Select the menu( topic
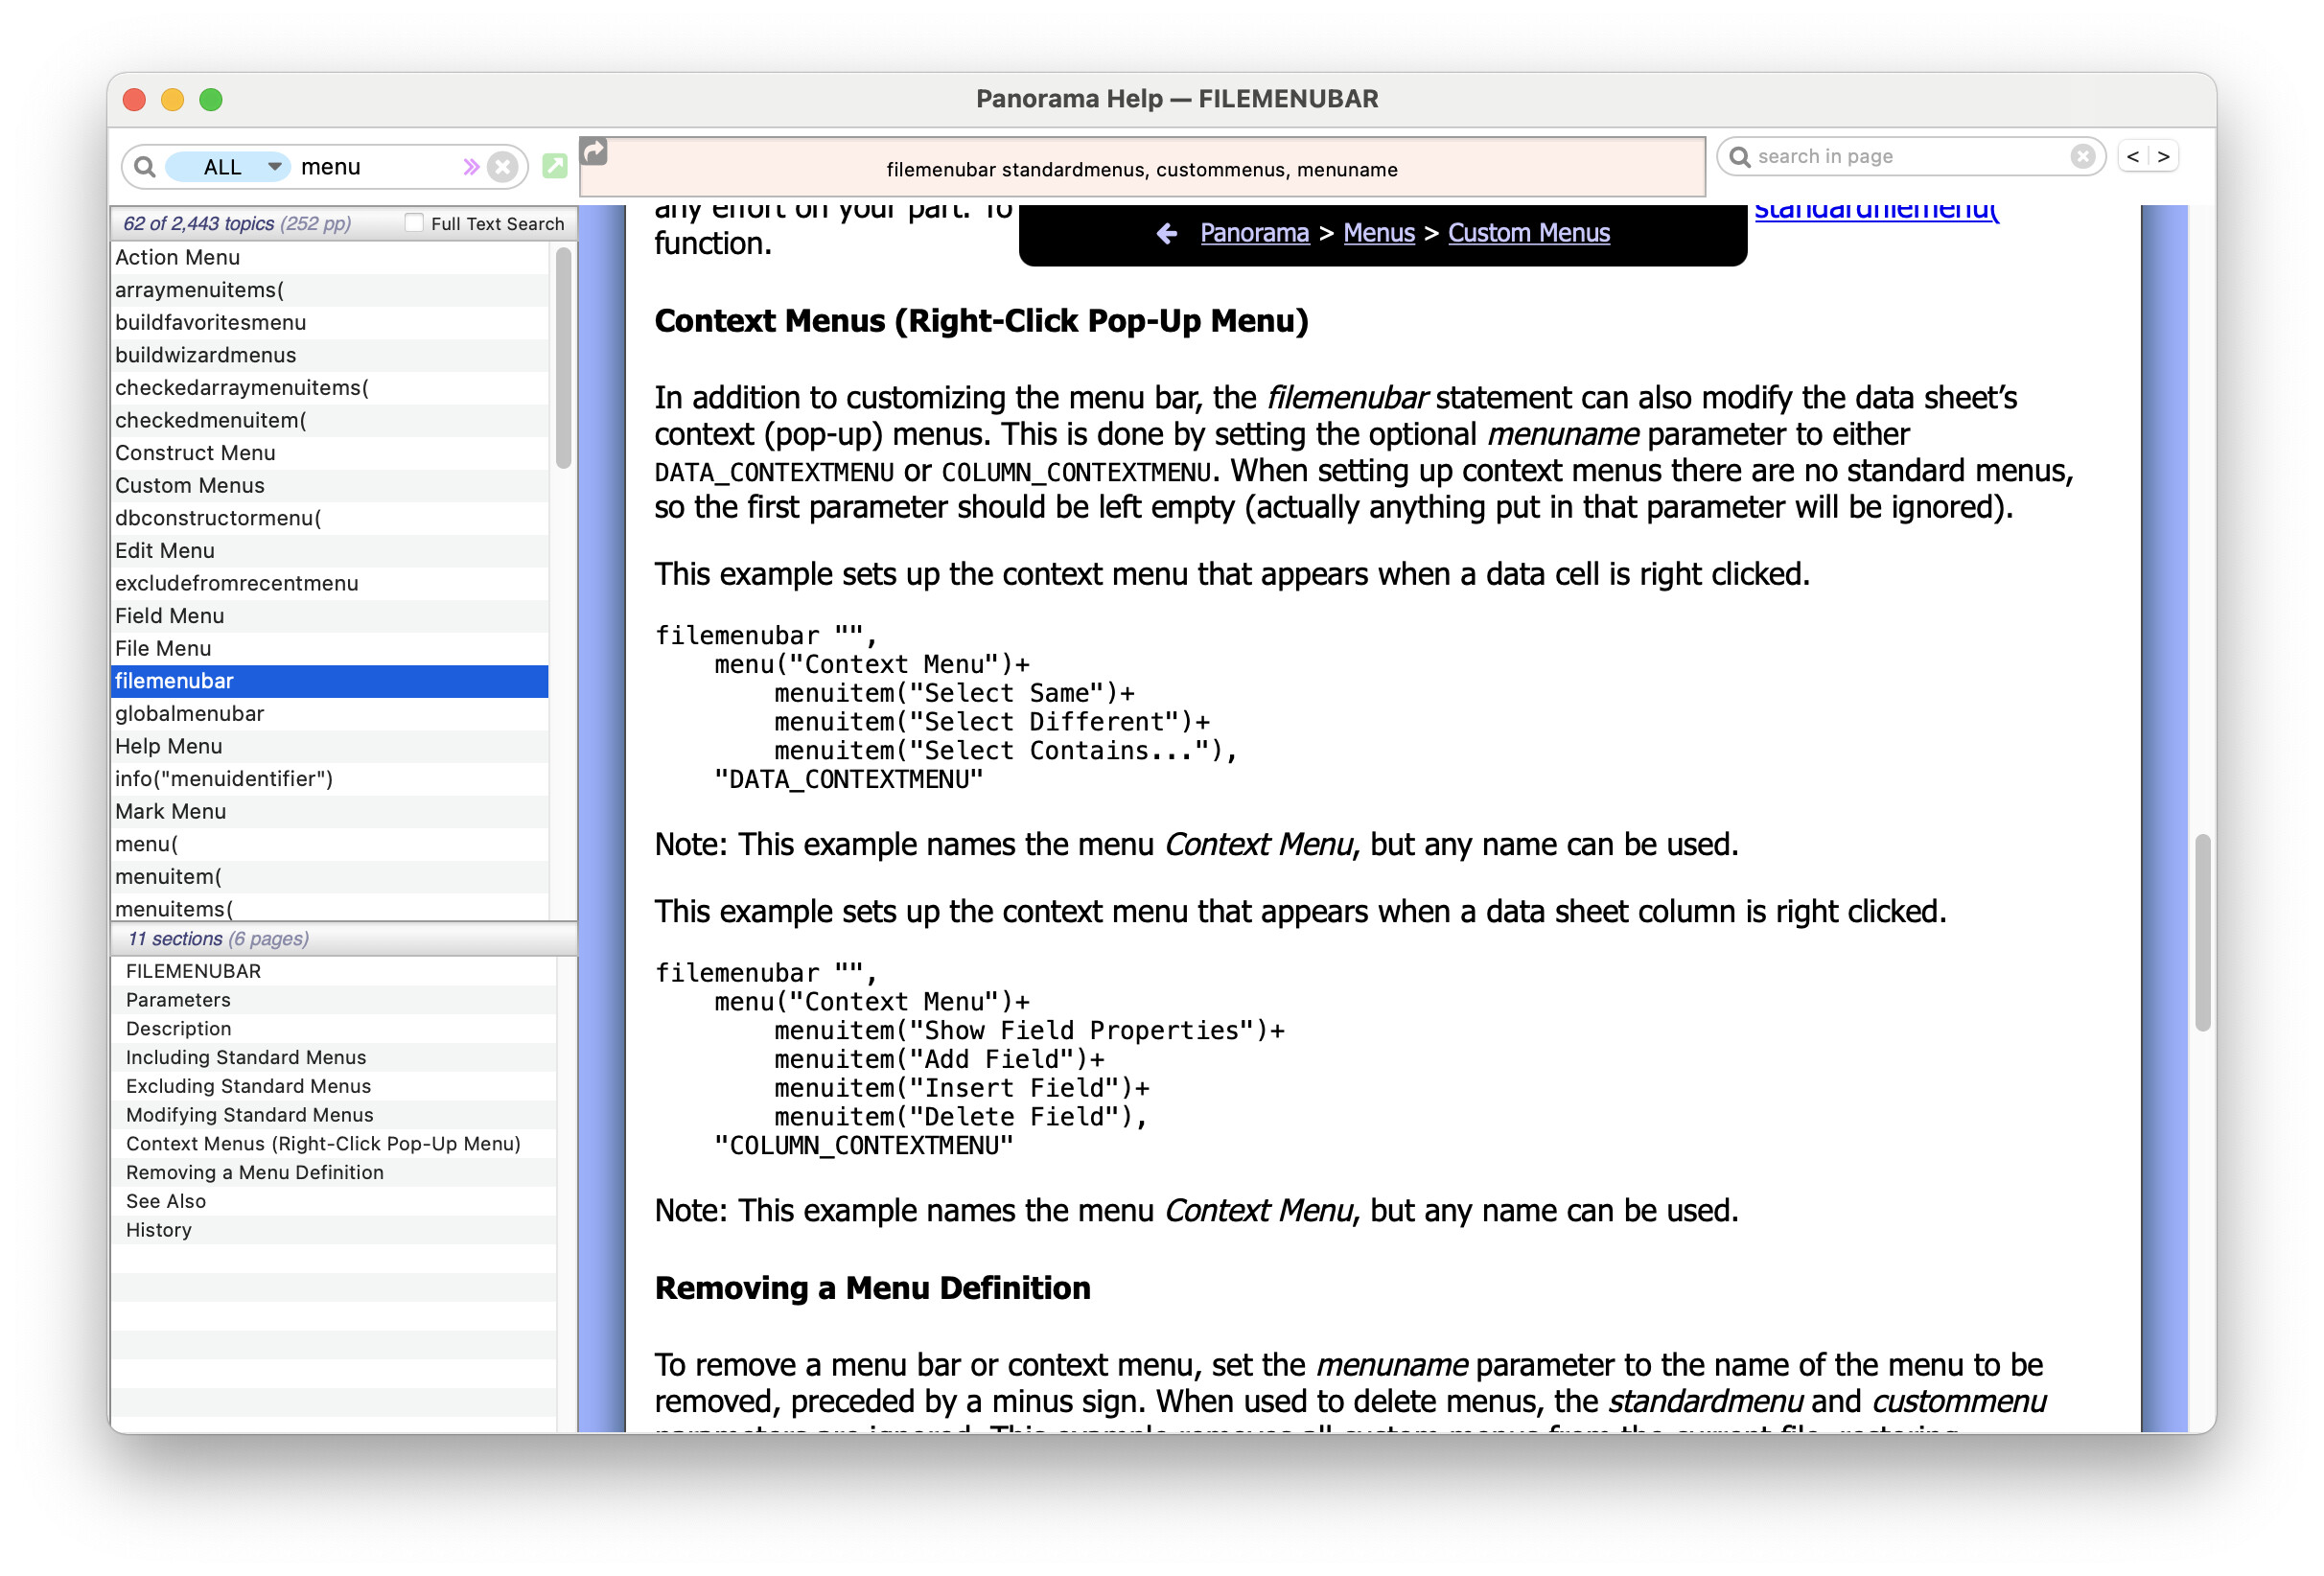 [329, 844]
